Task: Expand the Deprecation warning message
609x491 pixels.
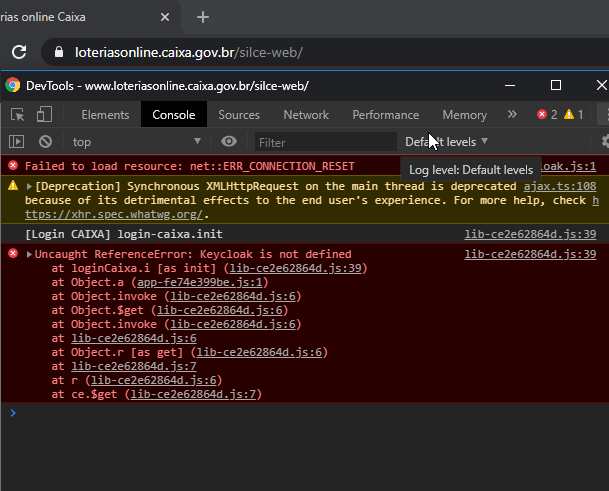Action: tap(29, 186)
